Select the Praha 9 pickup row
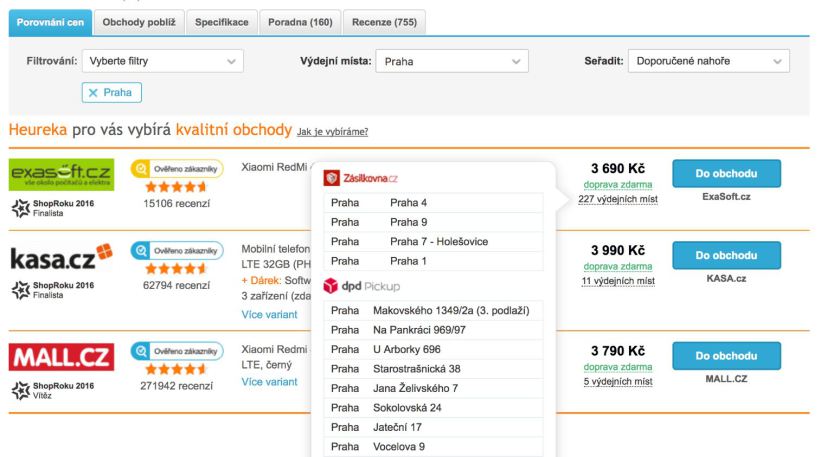The image size is (840, 457). click(x=433, y=222)
